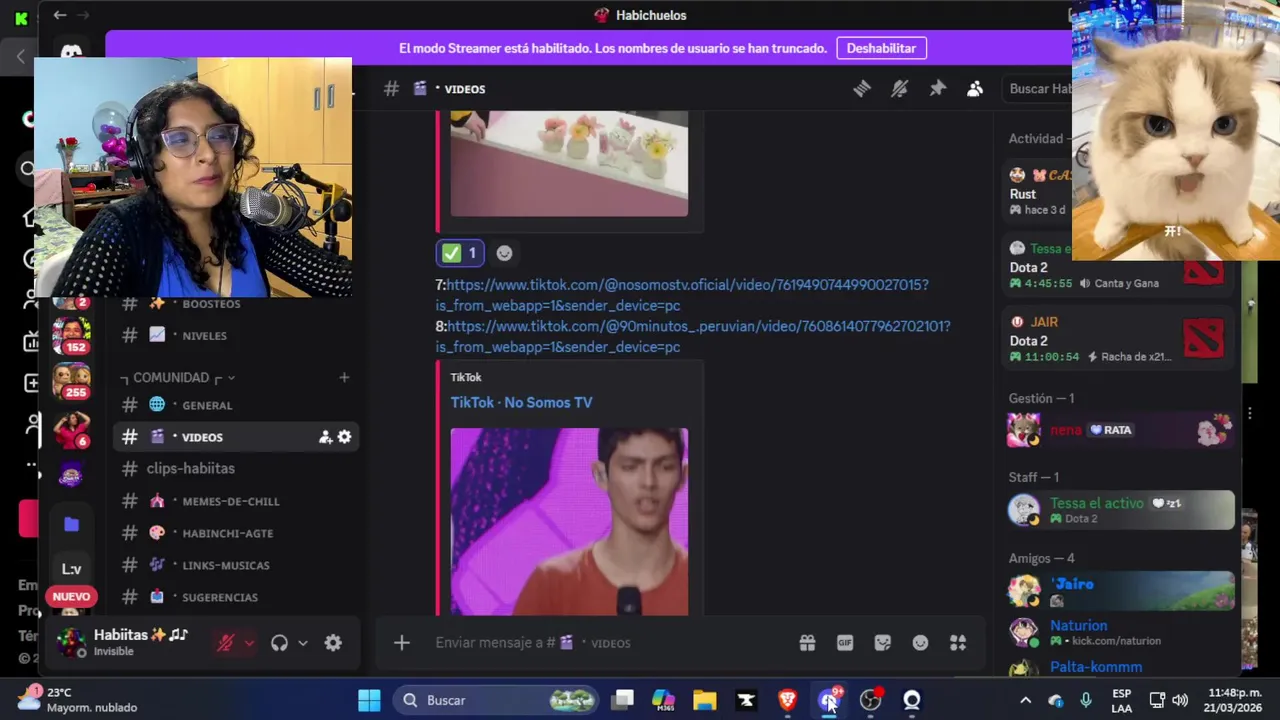Focus the Buscar Habichuelos search field
Screen dimensions: 1280x720
(x=1038, y=89)
